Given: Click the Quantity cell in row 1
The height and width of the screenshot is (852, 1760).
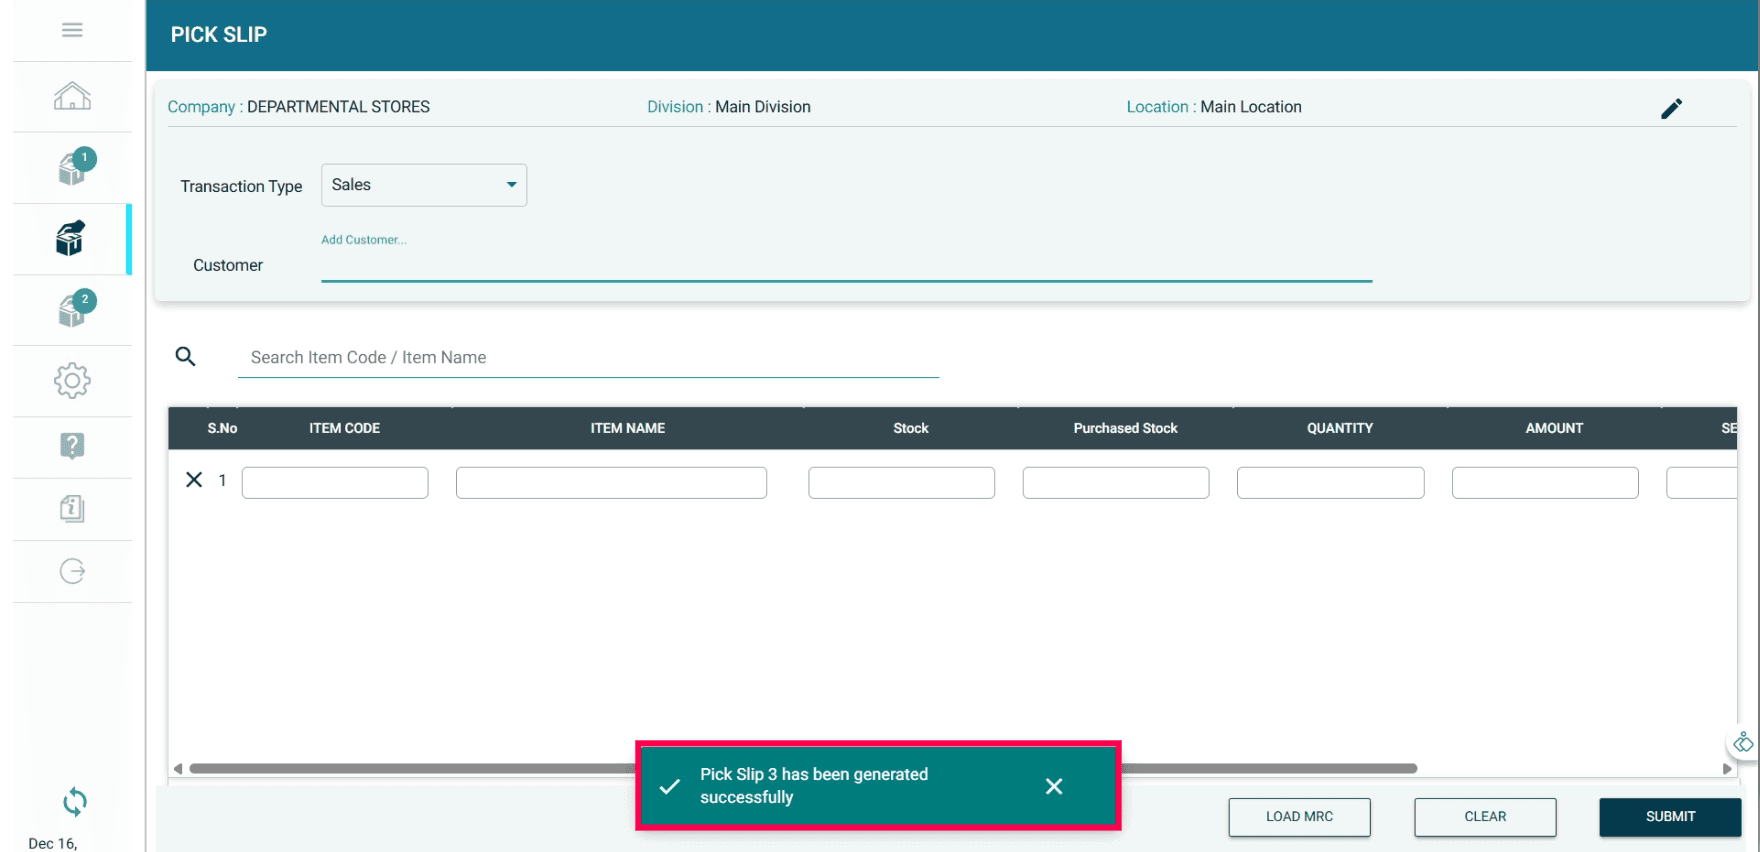Looking at the screenshot, I should pyautogui.click(x=1330, y=483).
